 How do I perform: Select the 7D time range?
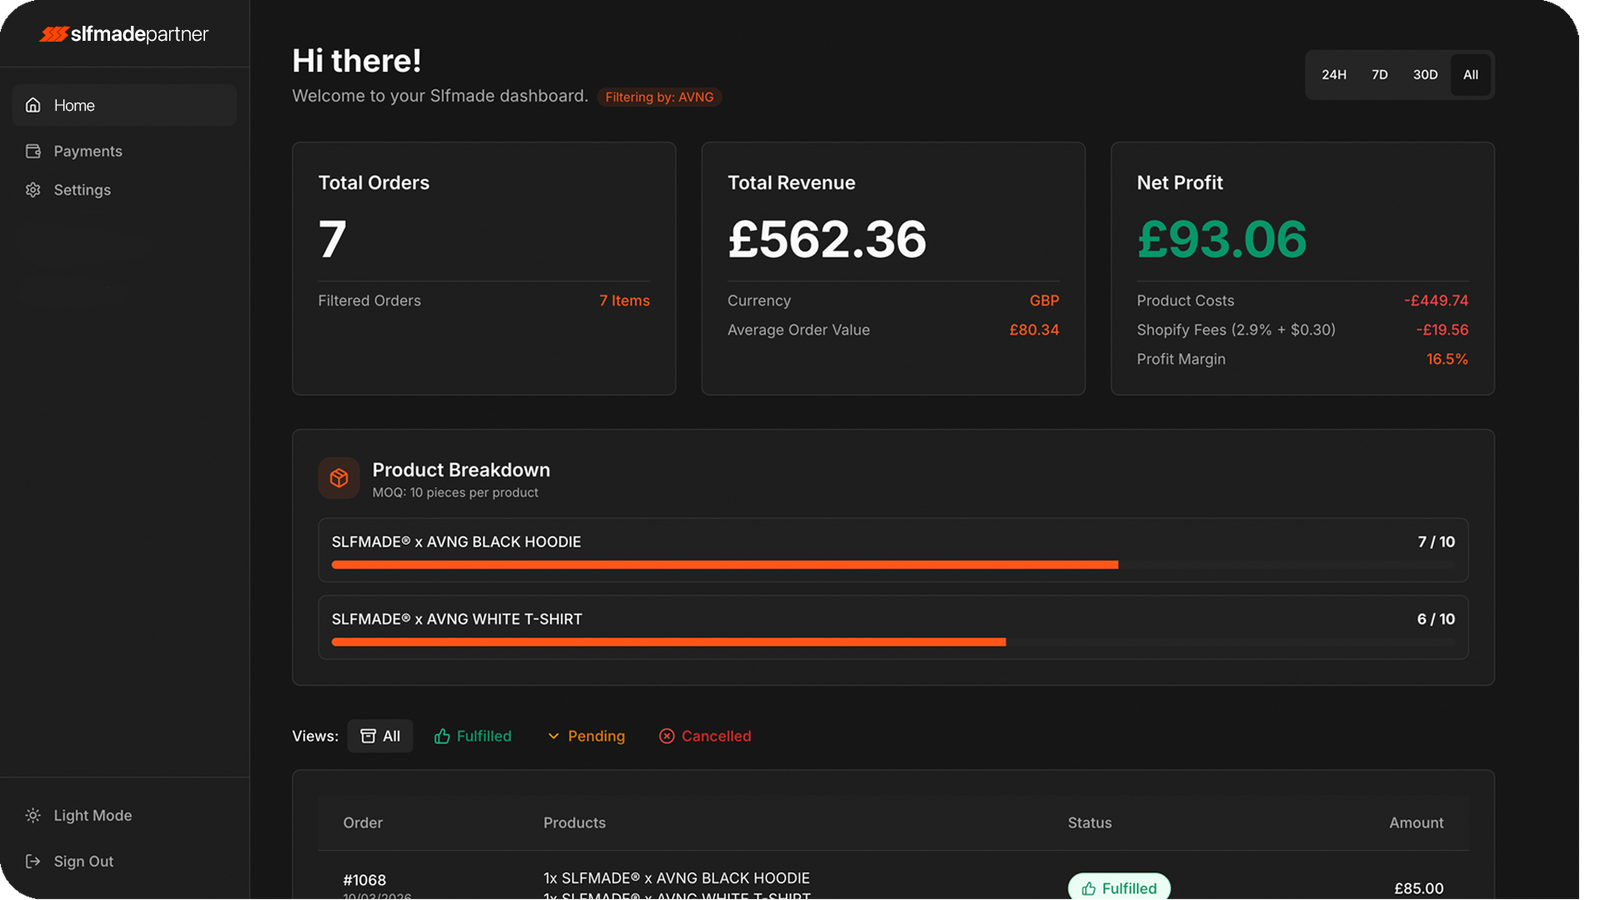[x=1380, y=75]
